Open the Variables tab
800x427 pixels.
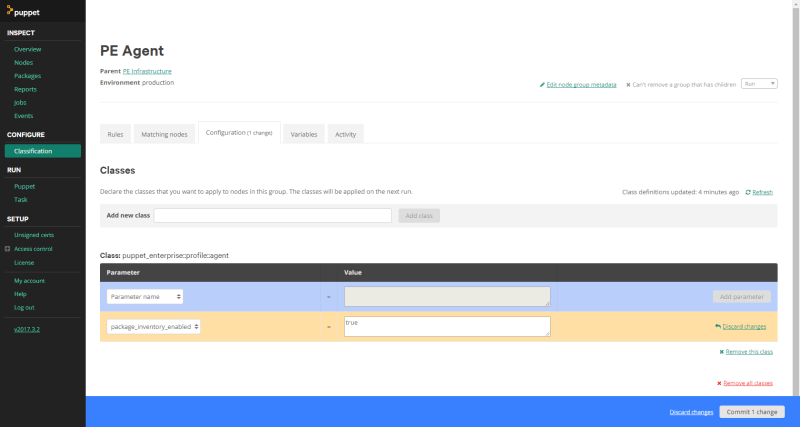304,134
